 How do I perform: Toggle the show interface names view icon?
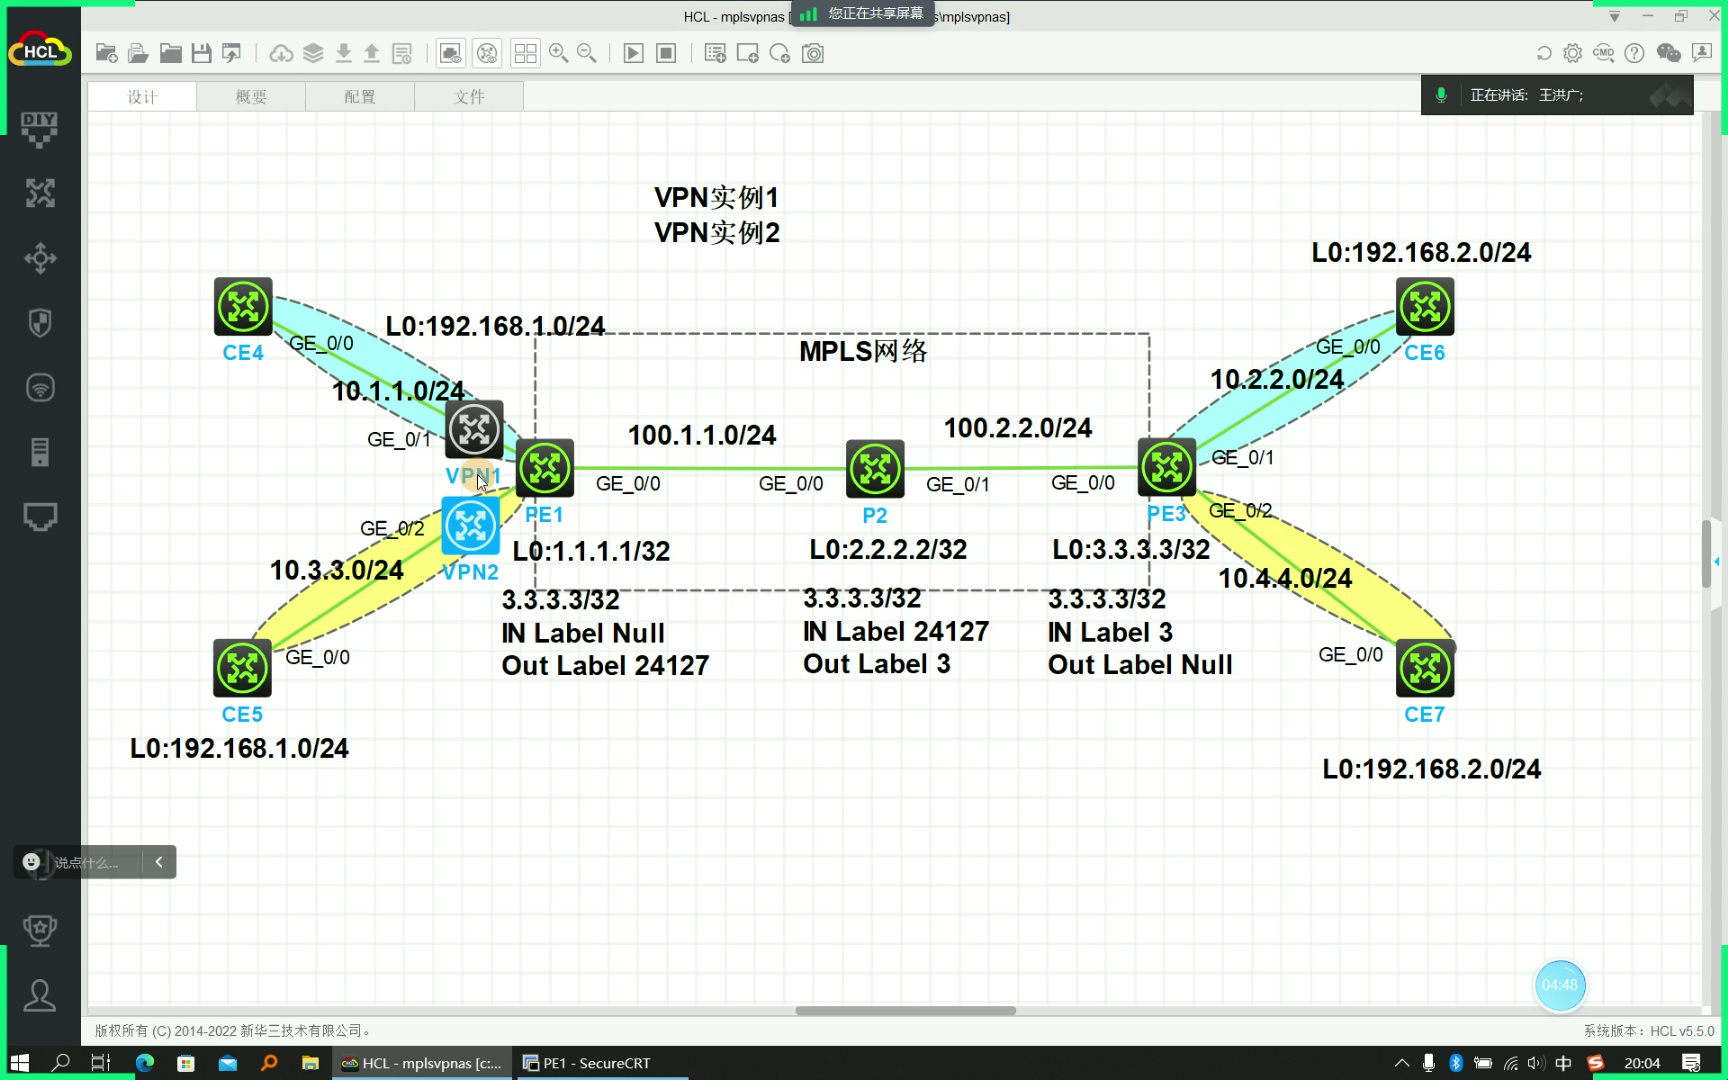[x=451, y=53]
